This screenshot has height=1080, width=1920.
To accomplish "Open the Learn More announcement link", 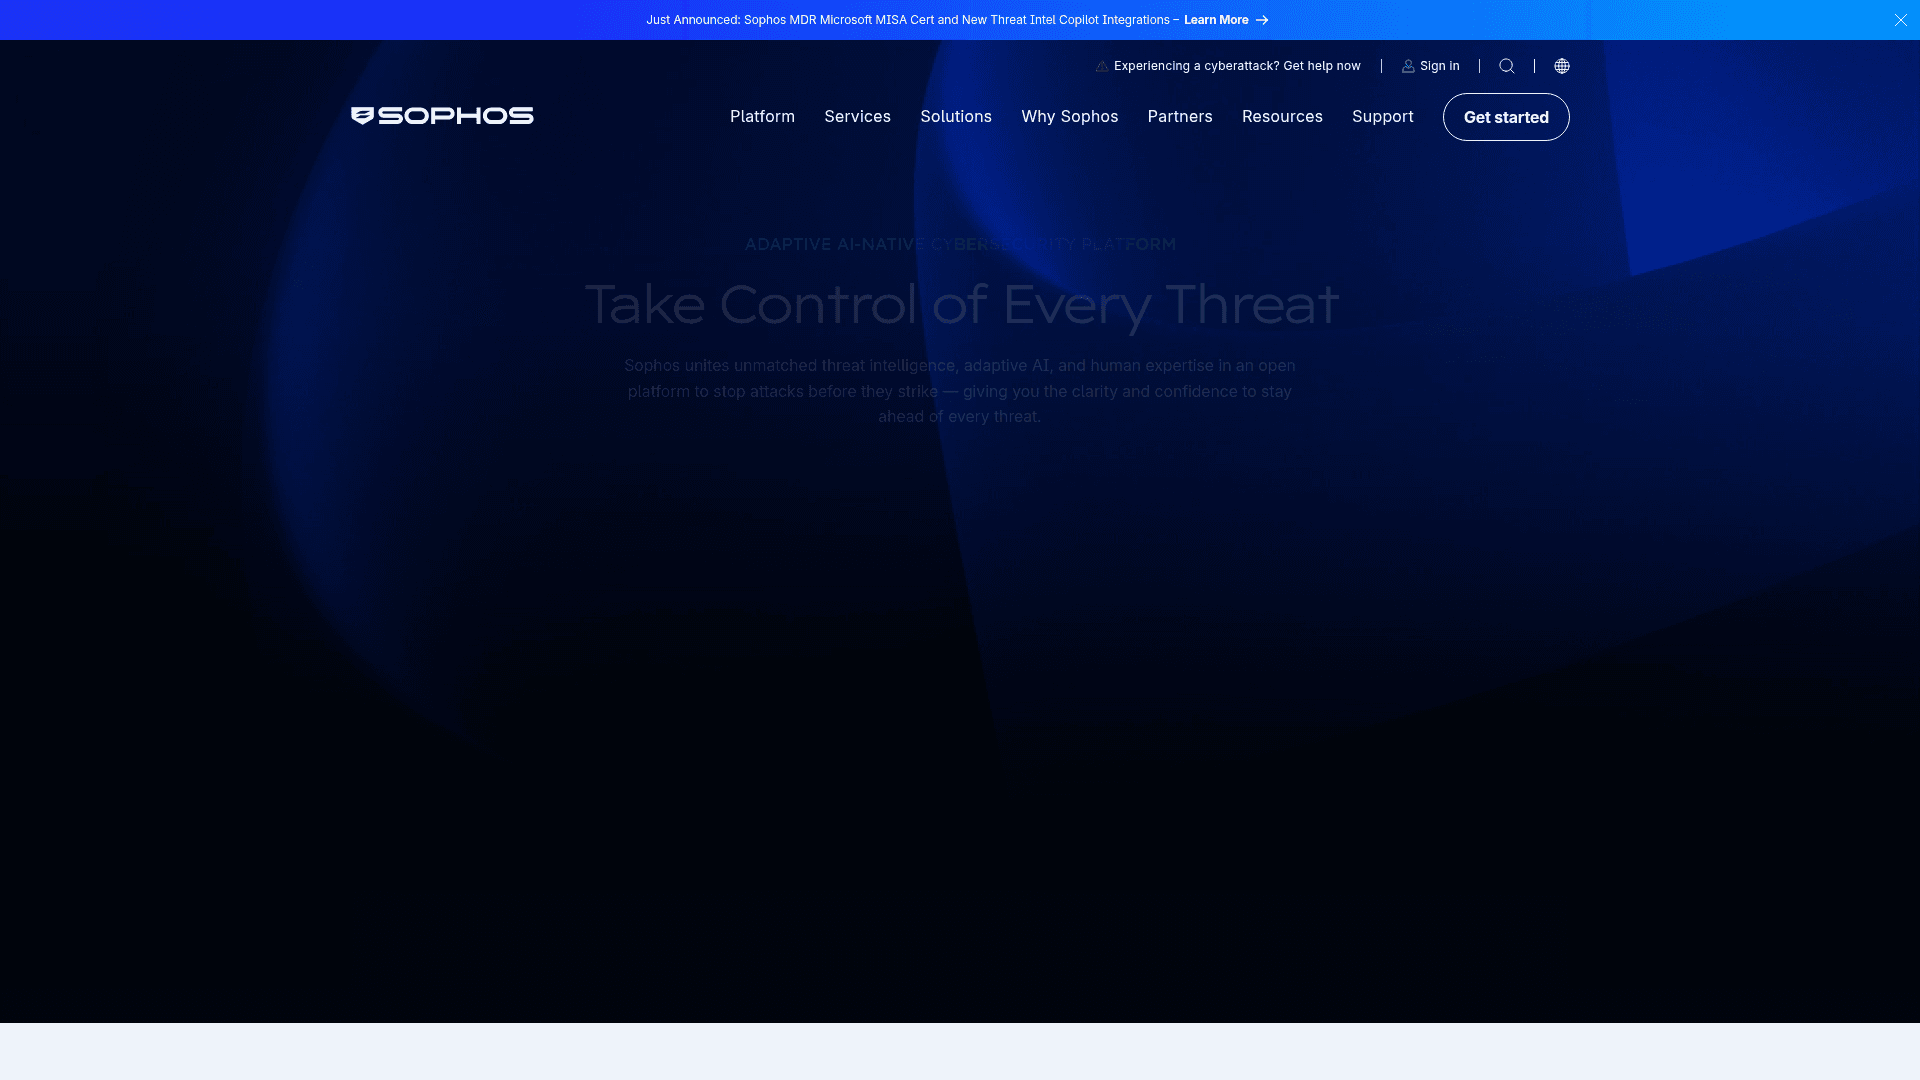I will (x=1216, y=20).
